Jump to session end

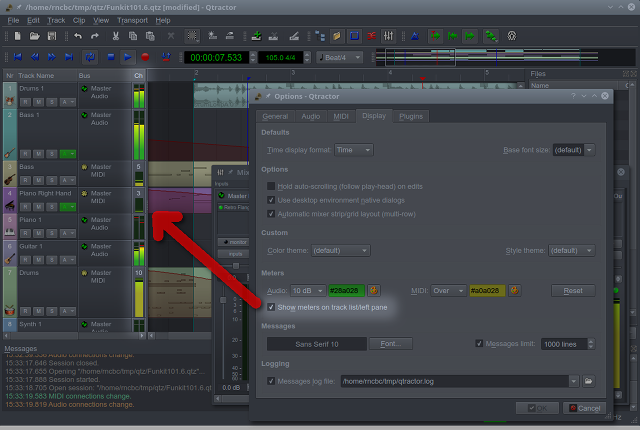(x=69, y=57)
